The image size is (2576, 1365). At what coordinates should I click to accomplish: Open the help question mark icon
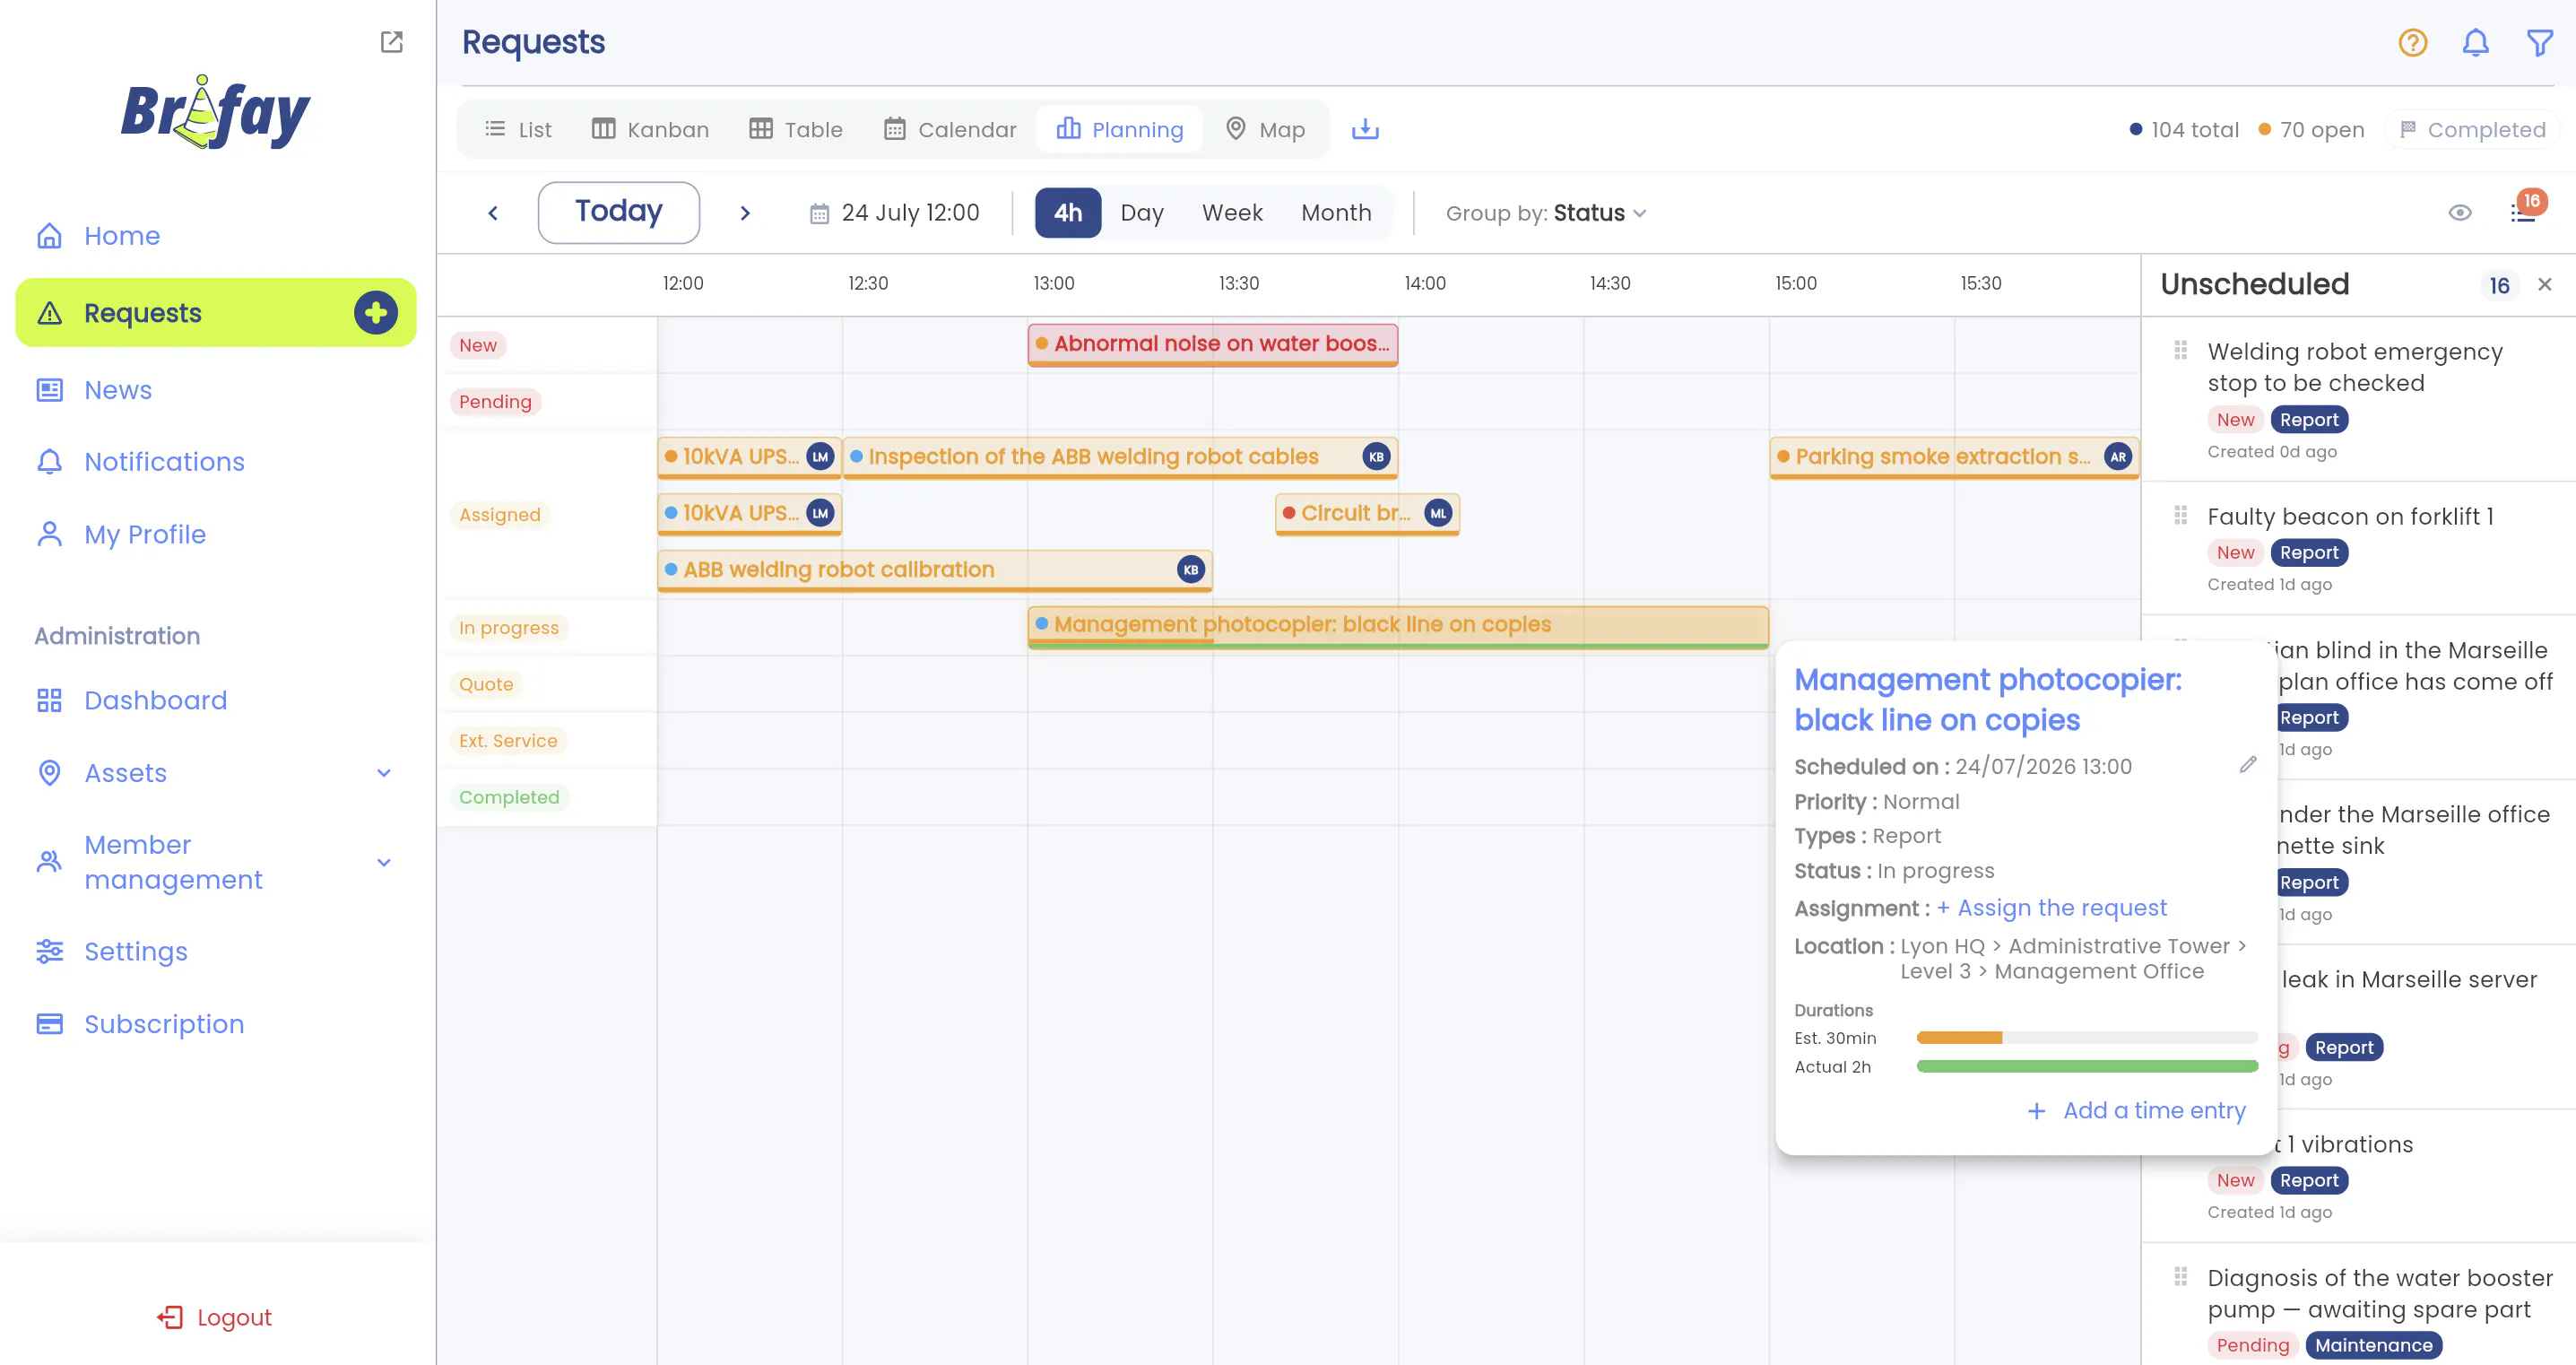[x=2412, y=42]
